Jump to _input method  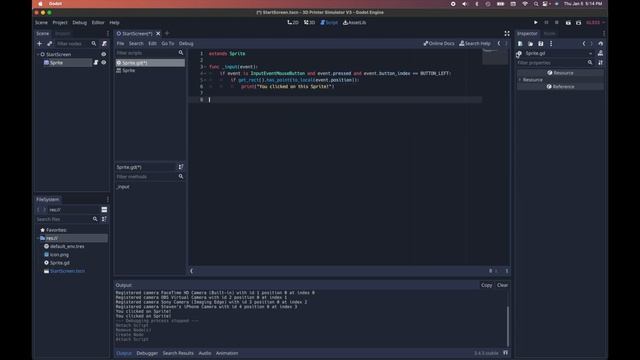coord(123,187)
